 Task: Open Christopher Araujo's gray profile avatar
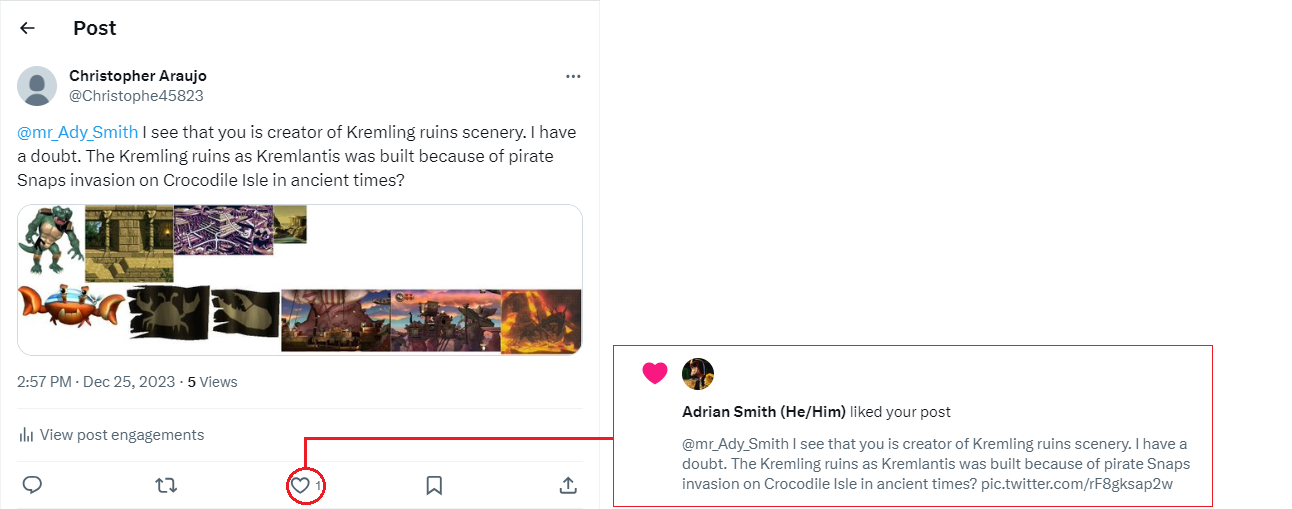pyautogui.click(x=37, y=86)
